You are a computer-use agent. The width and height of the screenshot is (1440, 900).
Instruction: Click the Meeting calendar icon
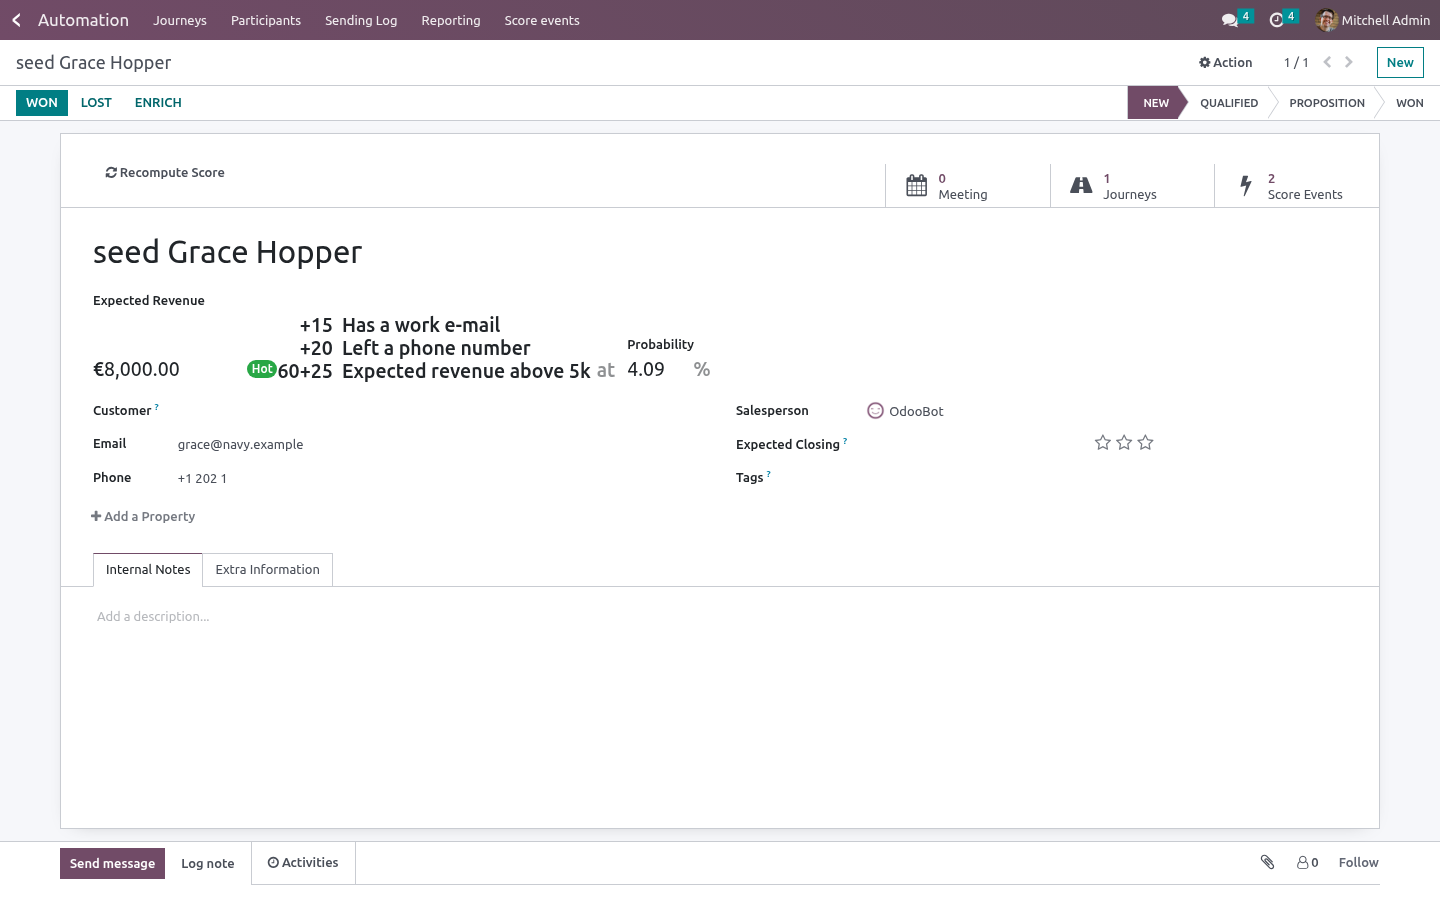(916, 186)
